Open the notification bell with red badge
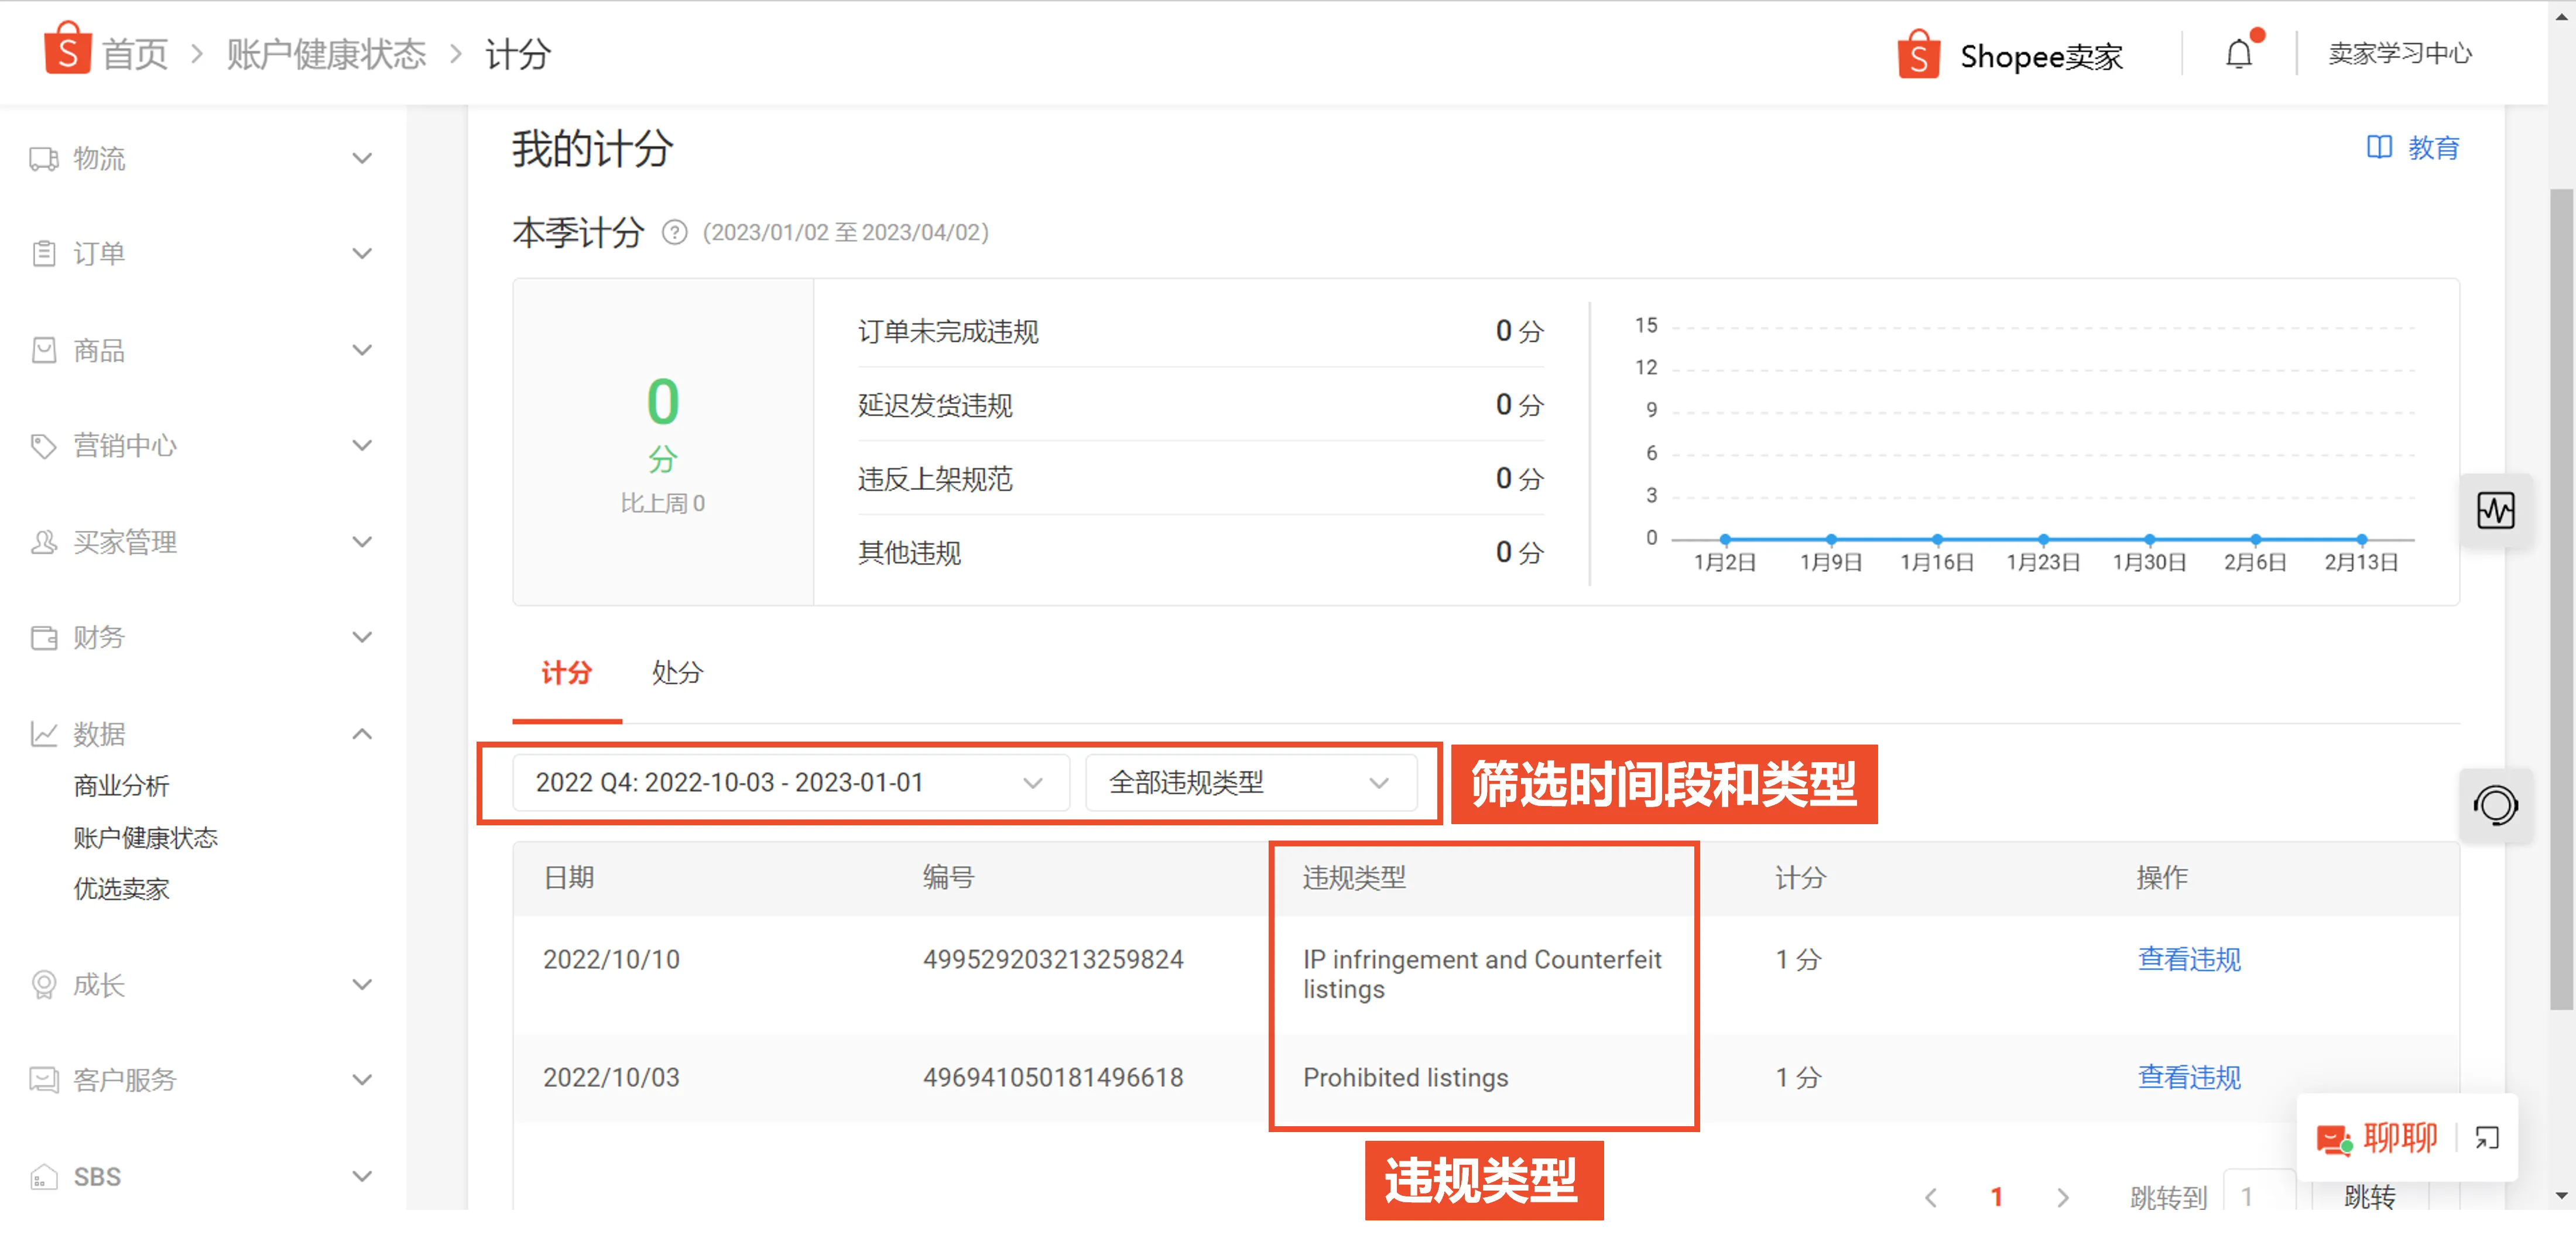 click(x=2239, y=54)
